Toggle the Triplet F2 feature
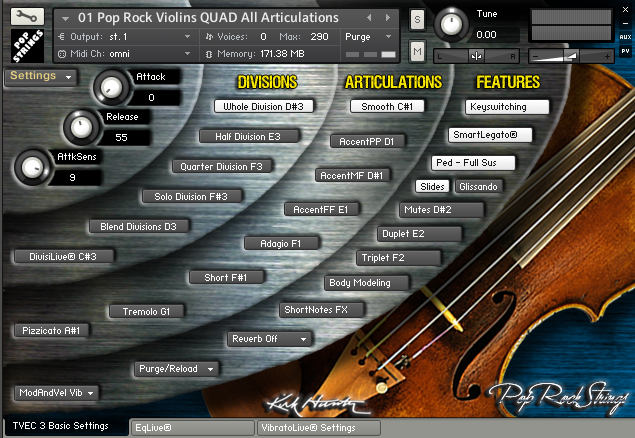 (398, 258)
